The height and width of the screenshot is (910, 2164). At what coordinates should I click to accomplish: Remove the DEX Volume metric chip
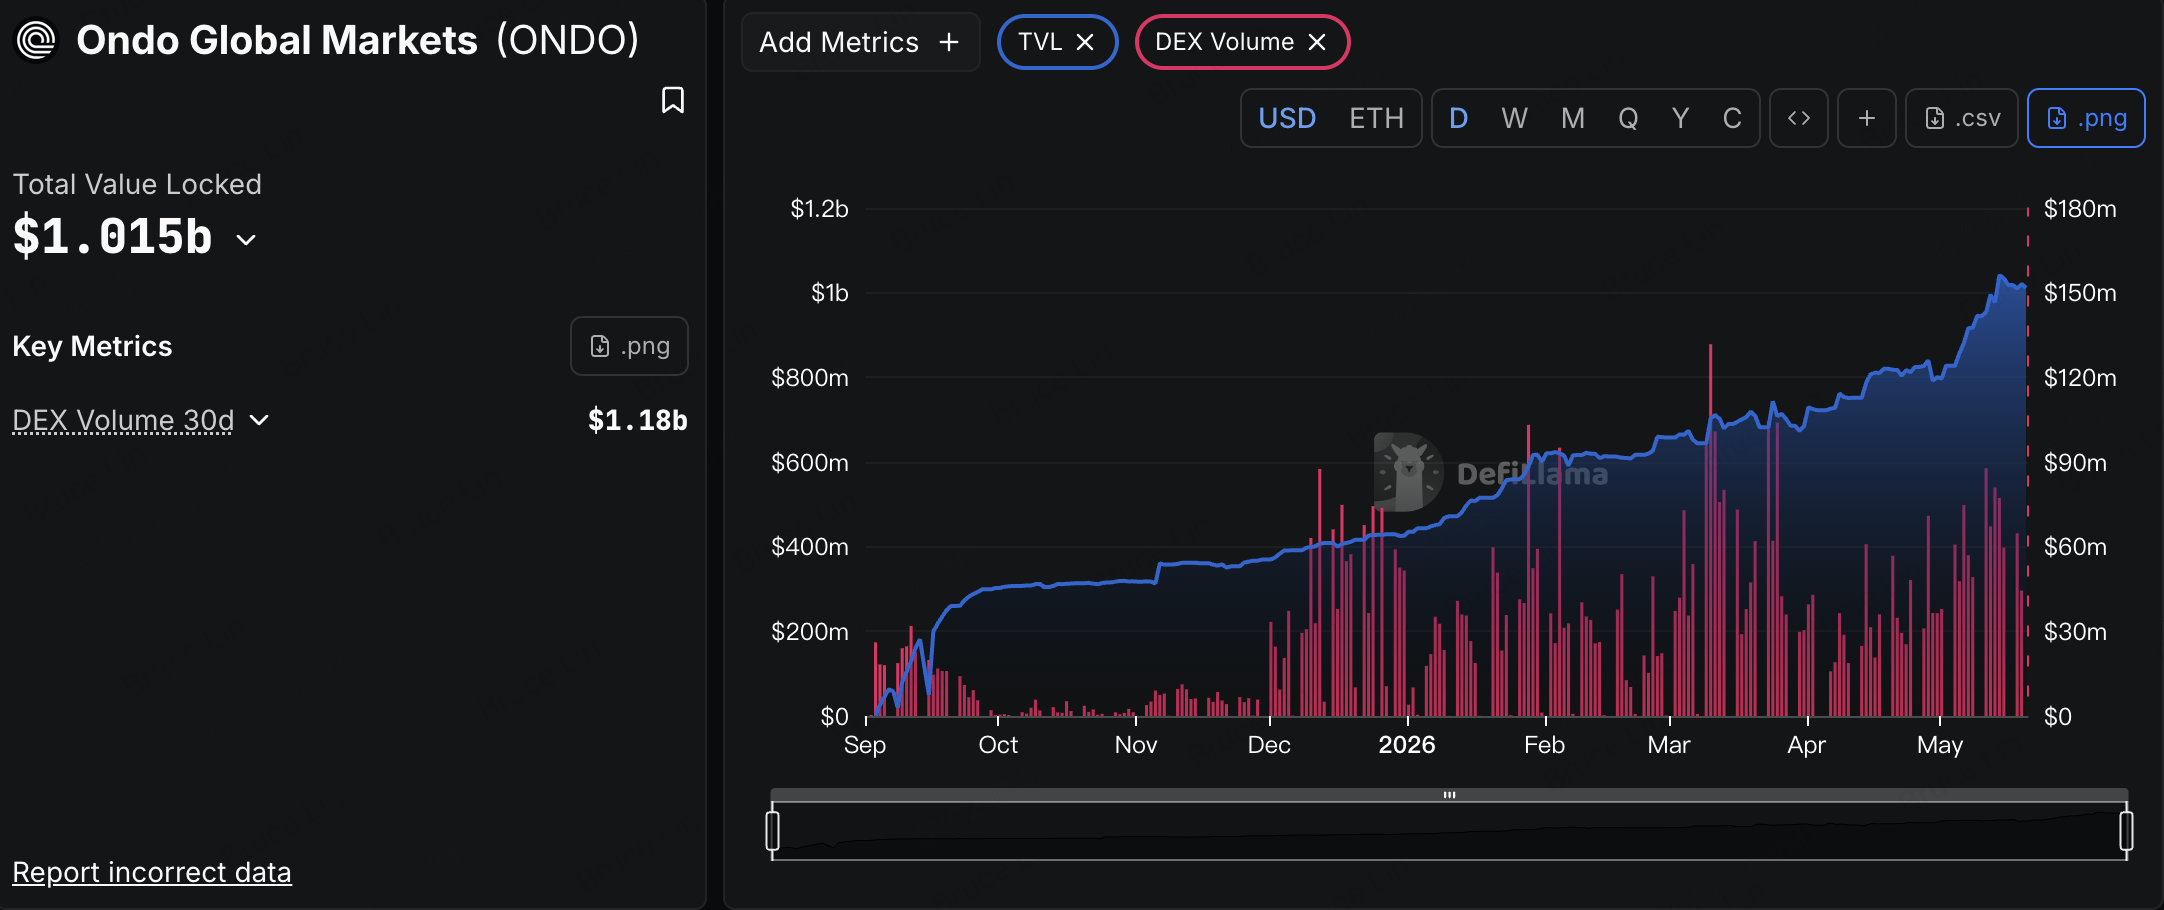[1317, 42]
